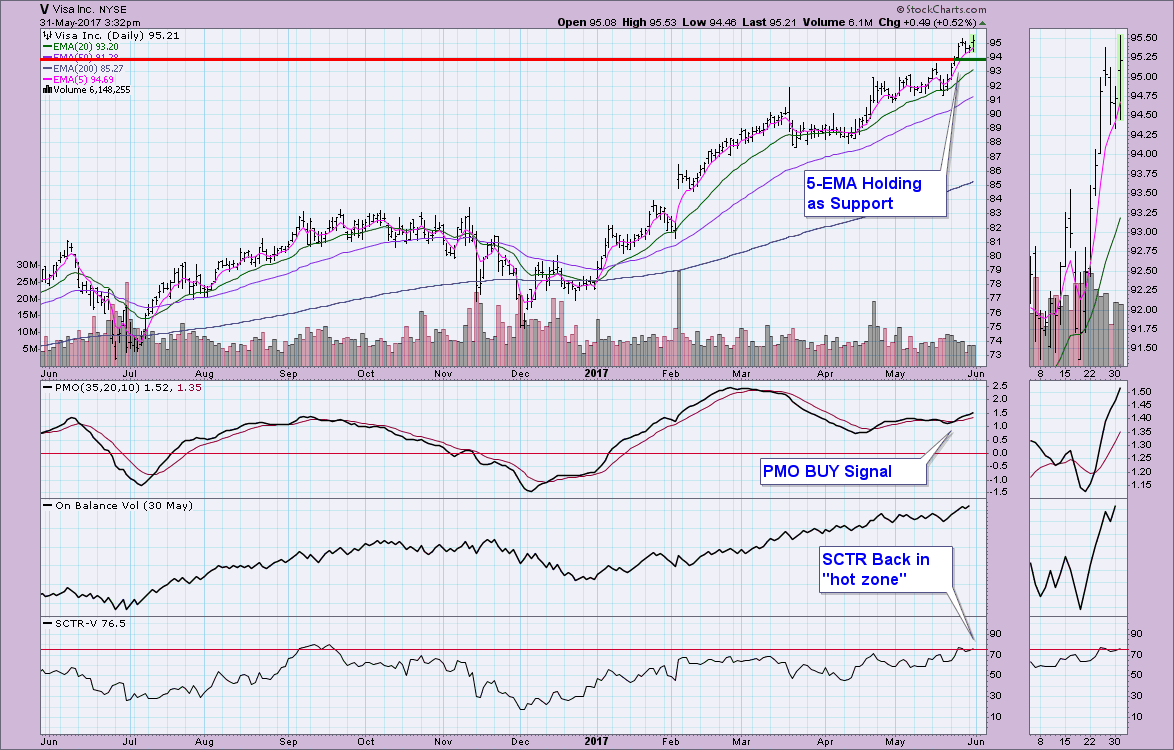Click the OHLC bar icon before Visa Inc. (Daily)
The width and height of the screenshot is (1174, 750).
pyautogui.click(x=48, y=35)
